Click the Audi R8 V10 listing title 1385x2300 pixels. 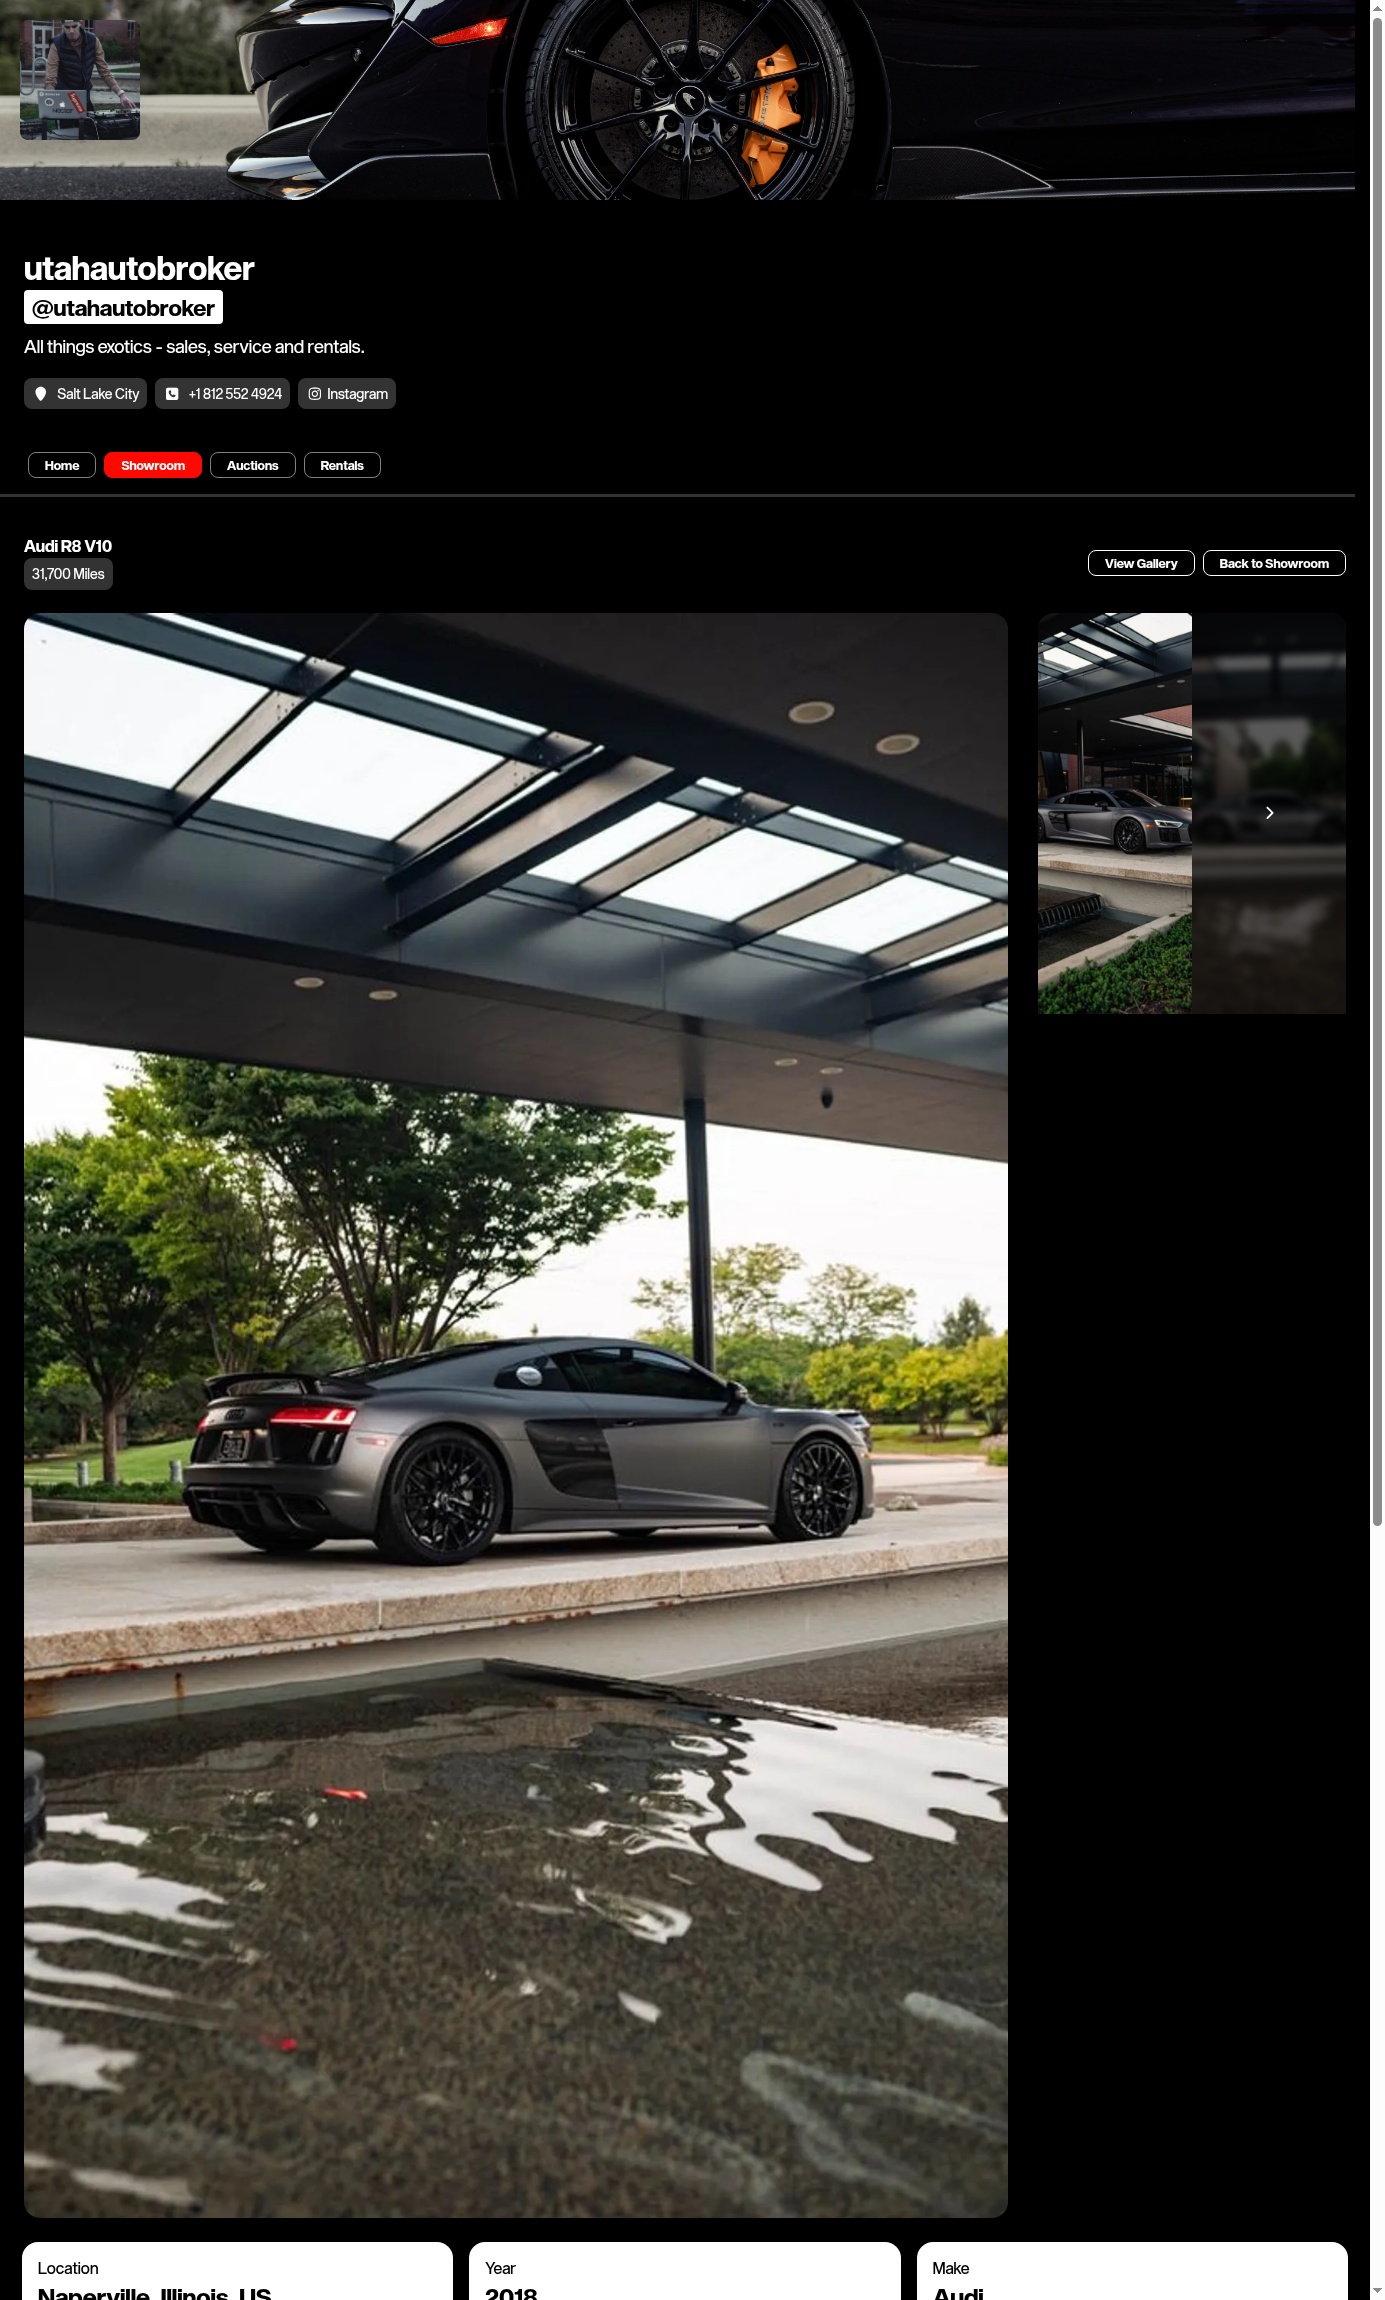[68, 546]
